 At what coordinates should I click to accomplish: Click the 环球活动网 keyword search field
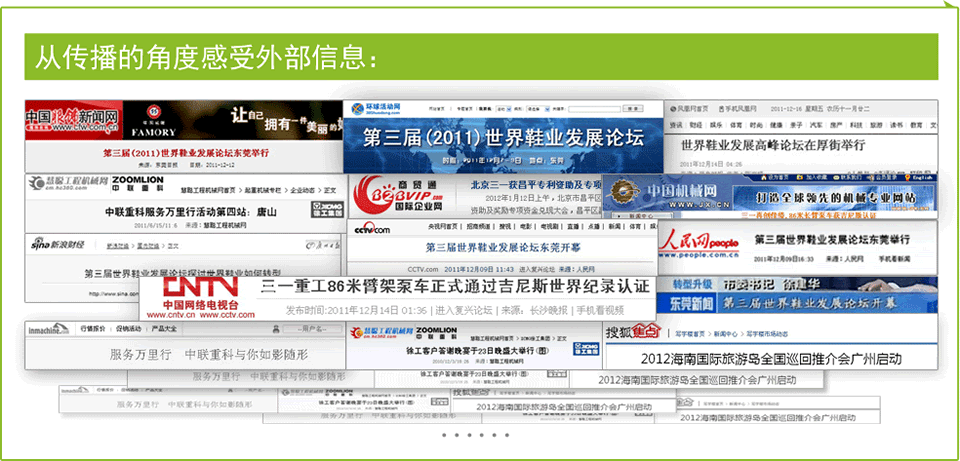(593, 108)
